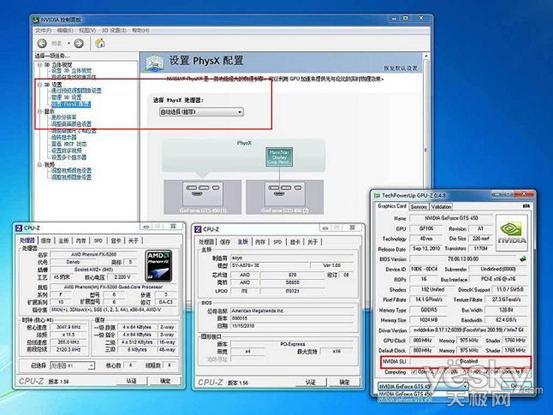Viewport: 553px width, 415px height.
Task: Click the NVIDIA Control Panel title bar icon
Action: click(x=36, y=20)
